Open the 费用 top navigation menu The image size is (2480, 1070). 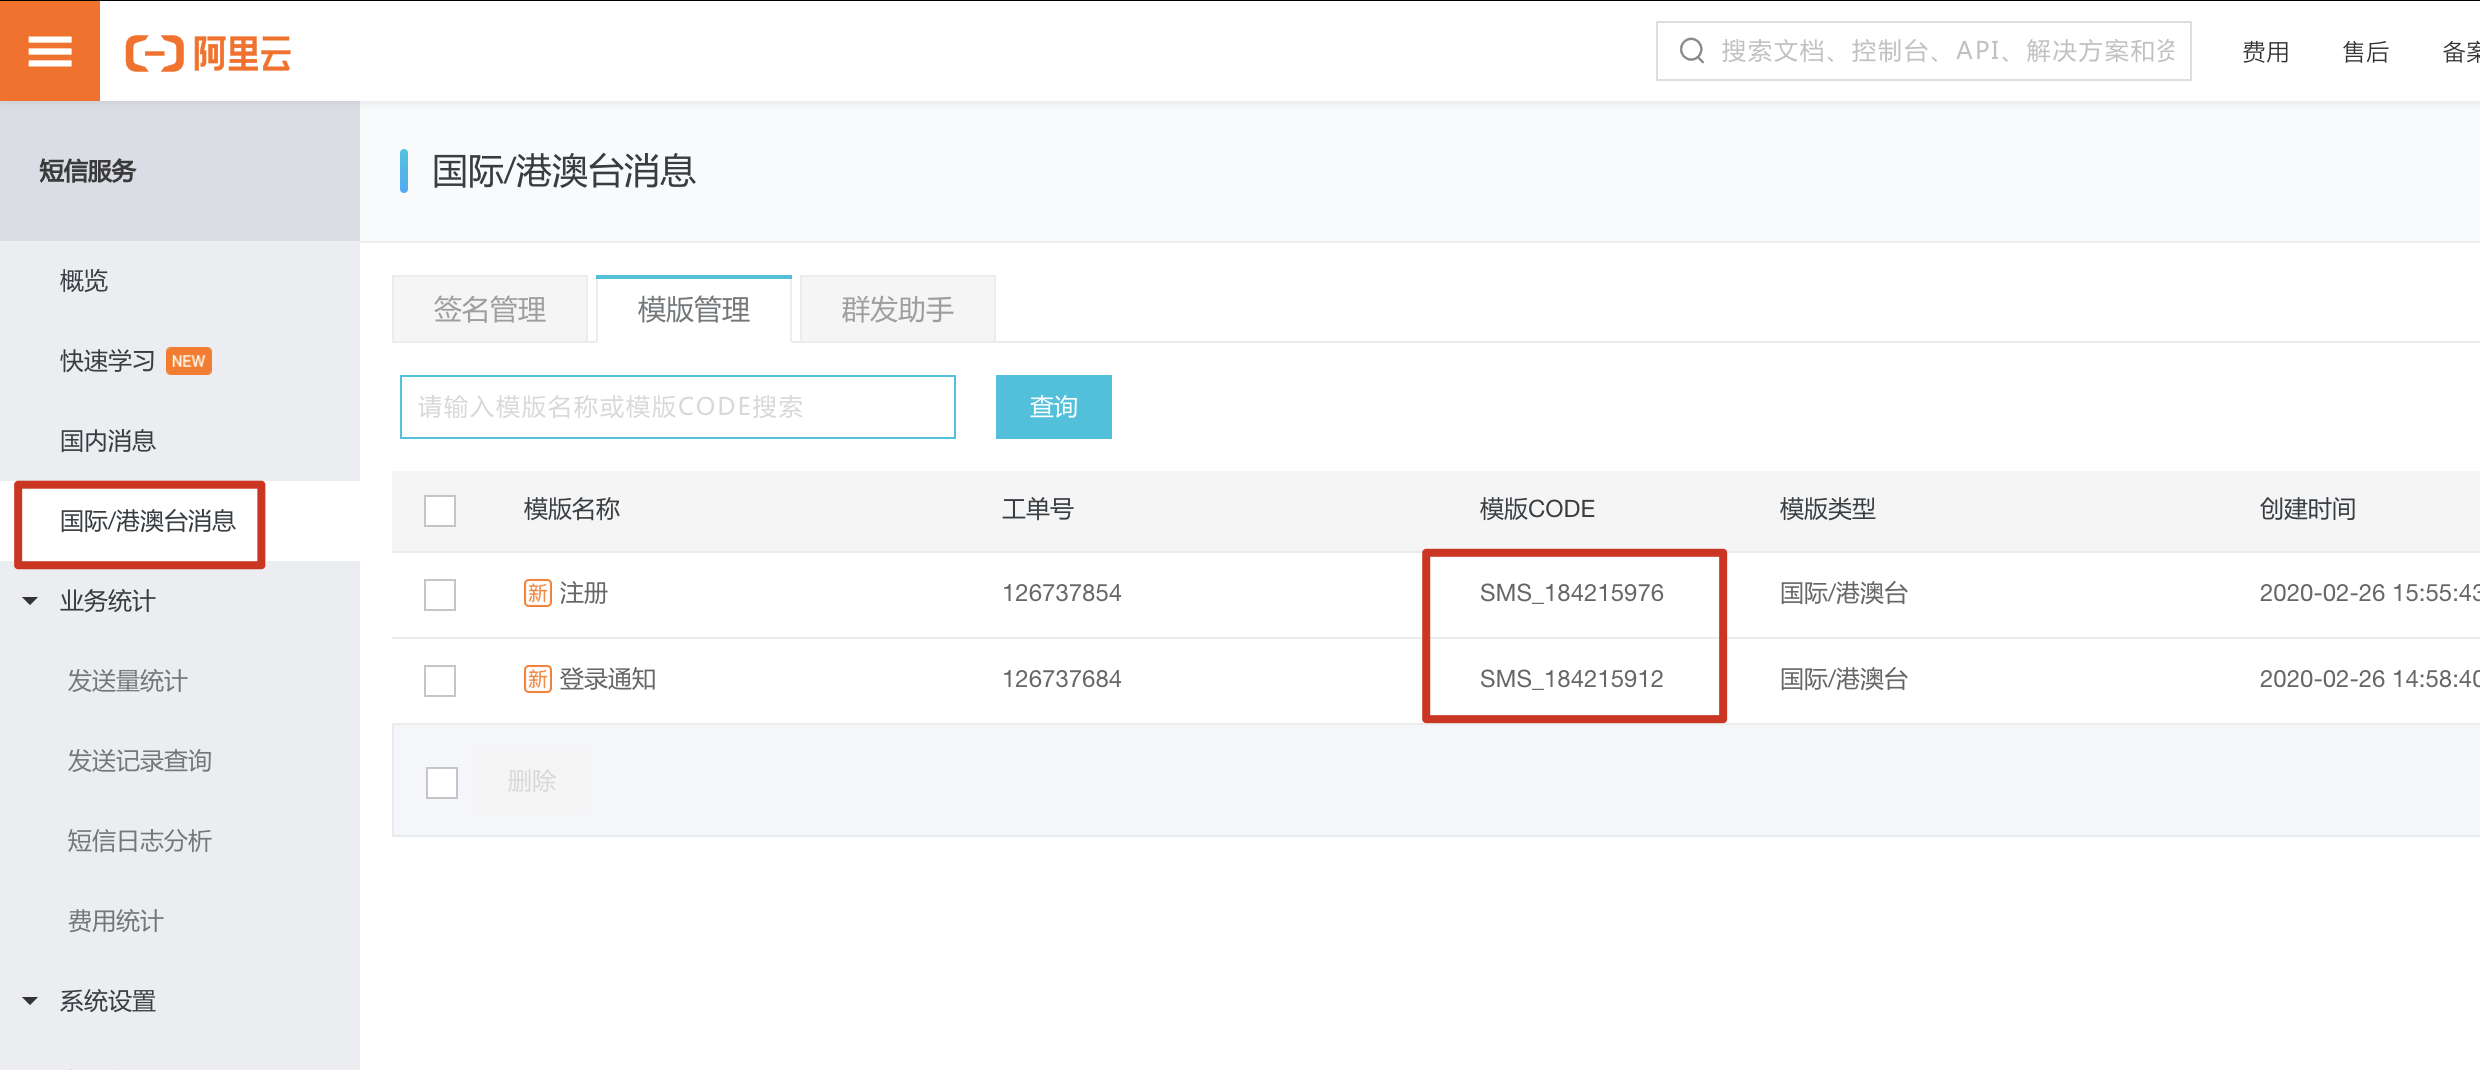(2265, 52)
